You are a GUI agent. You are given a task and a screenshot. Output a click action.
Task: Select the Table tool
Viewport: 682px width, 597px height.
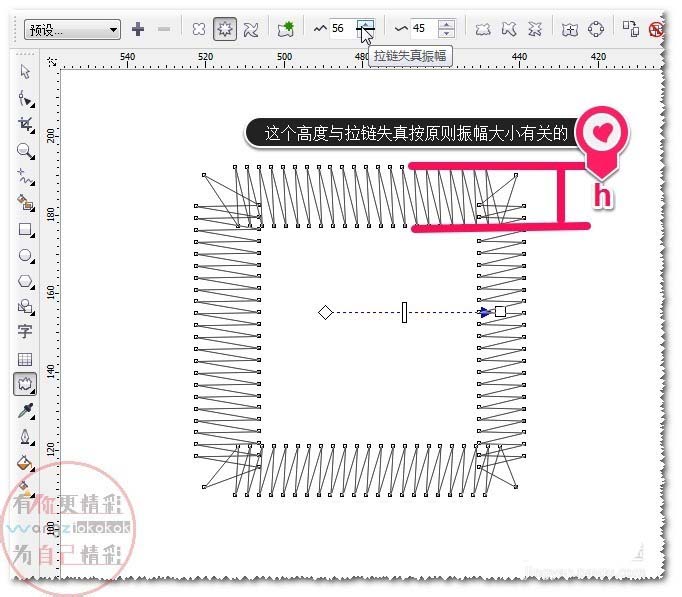point(25,359)
